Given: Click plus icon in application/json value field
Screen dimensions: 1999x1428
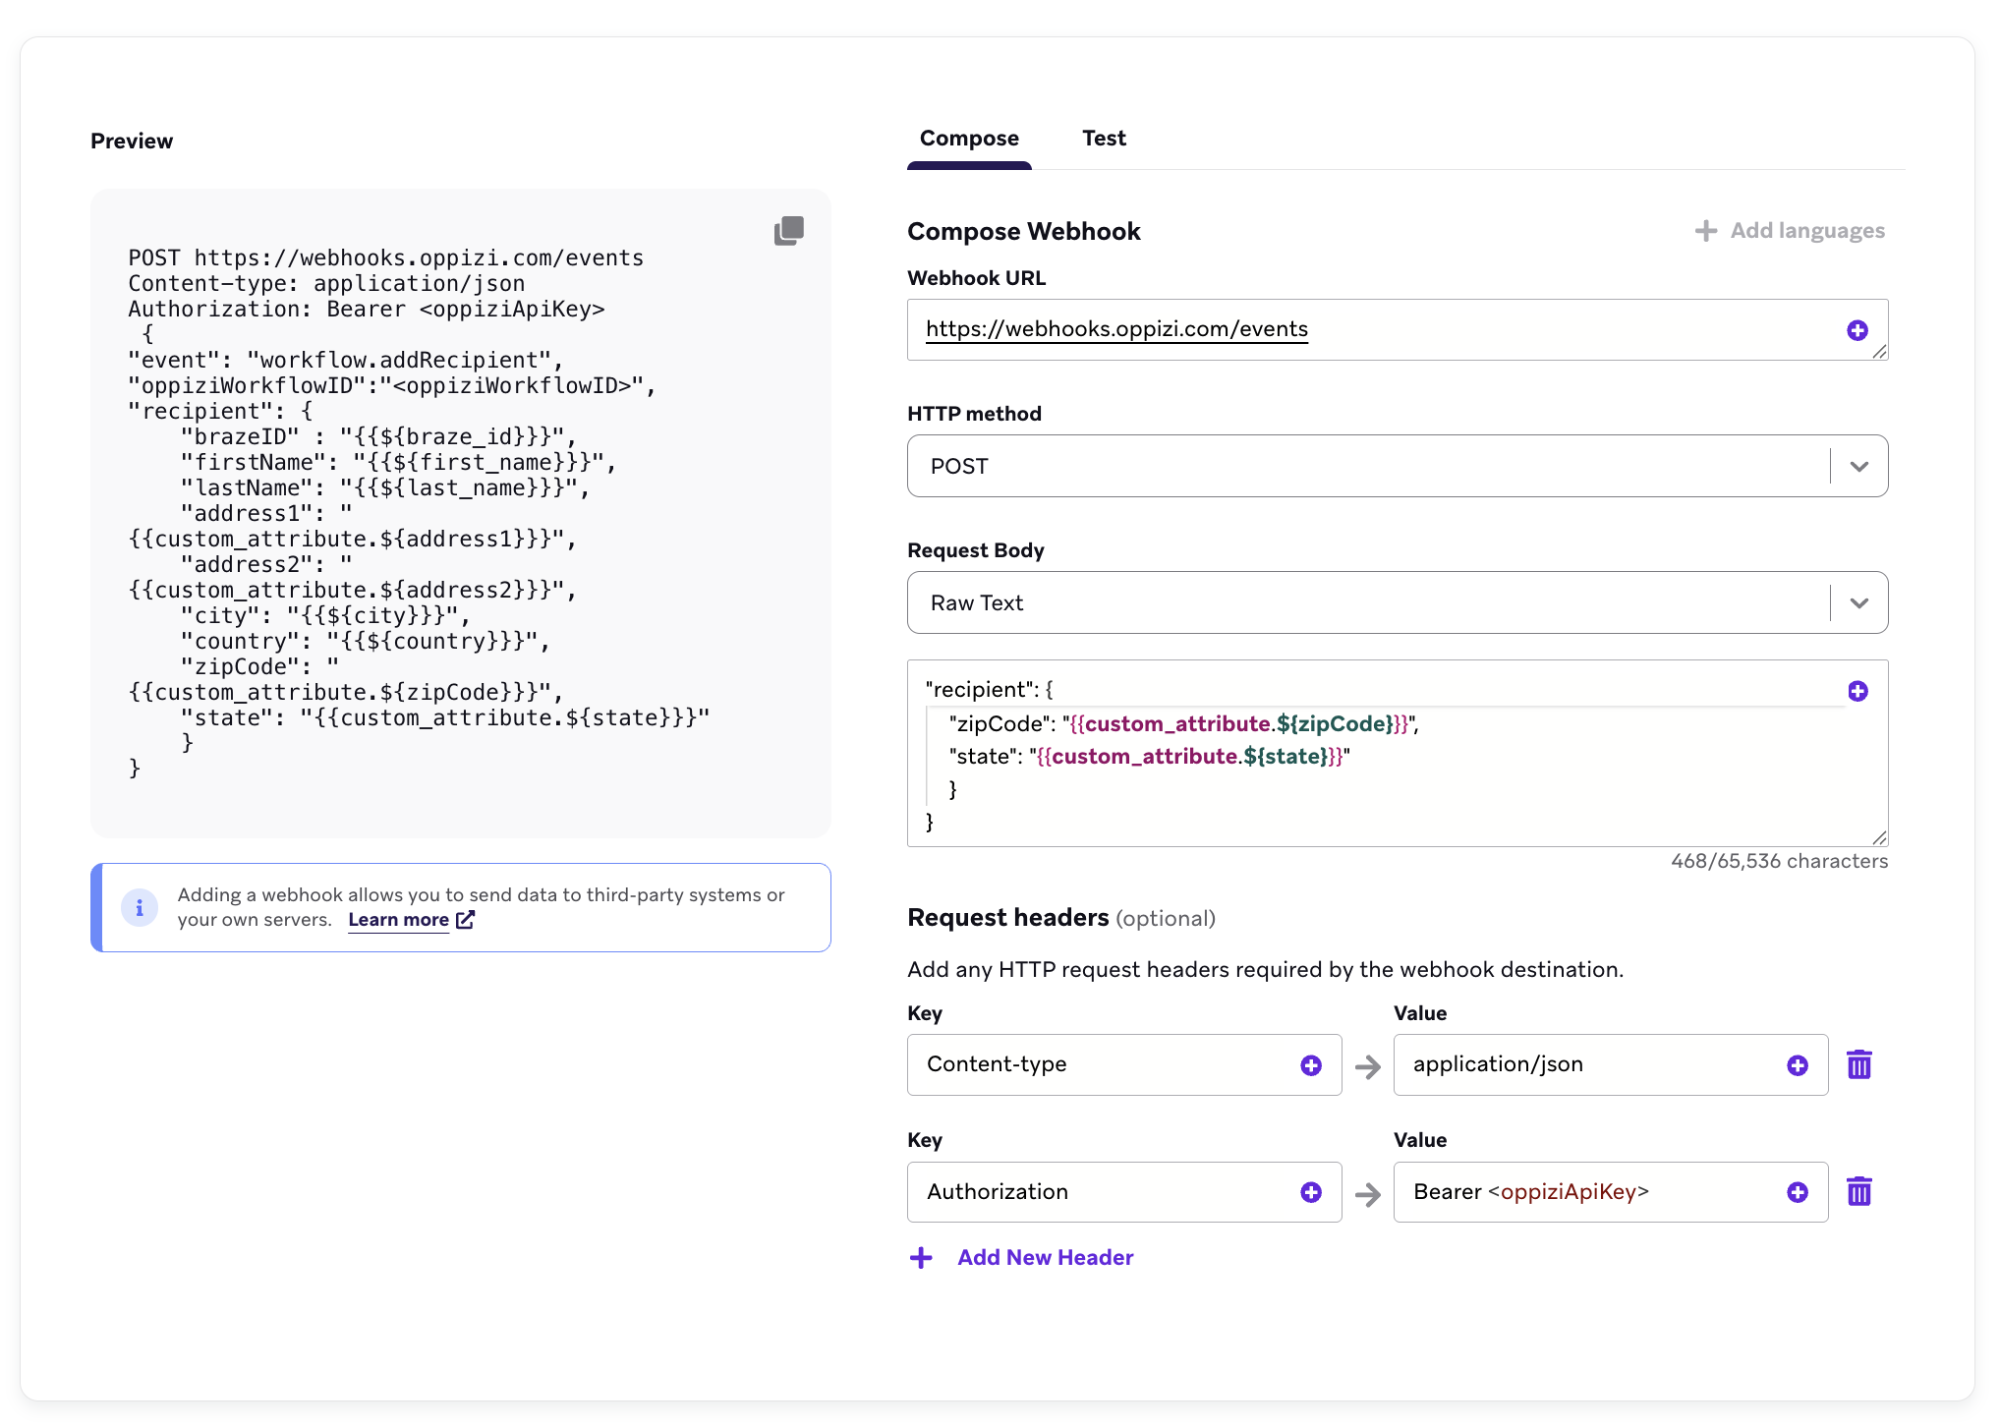Looking at the screenshot, I should (1796, 1065).
